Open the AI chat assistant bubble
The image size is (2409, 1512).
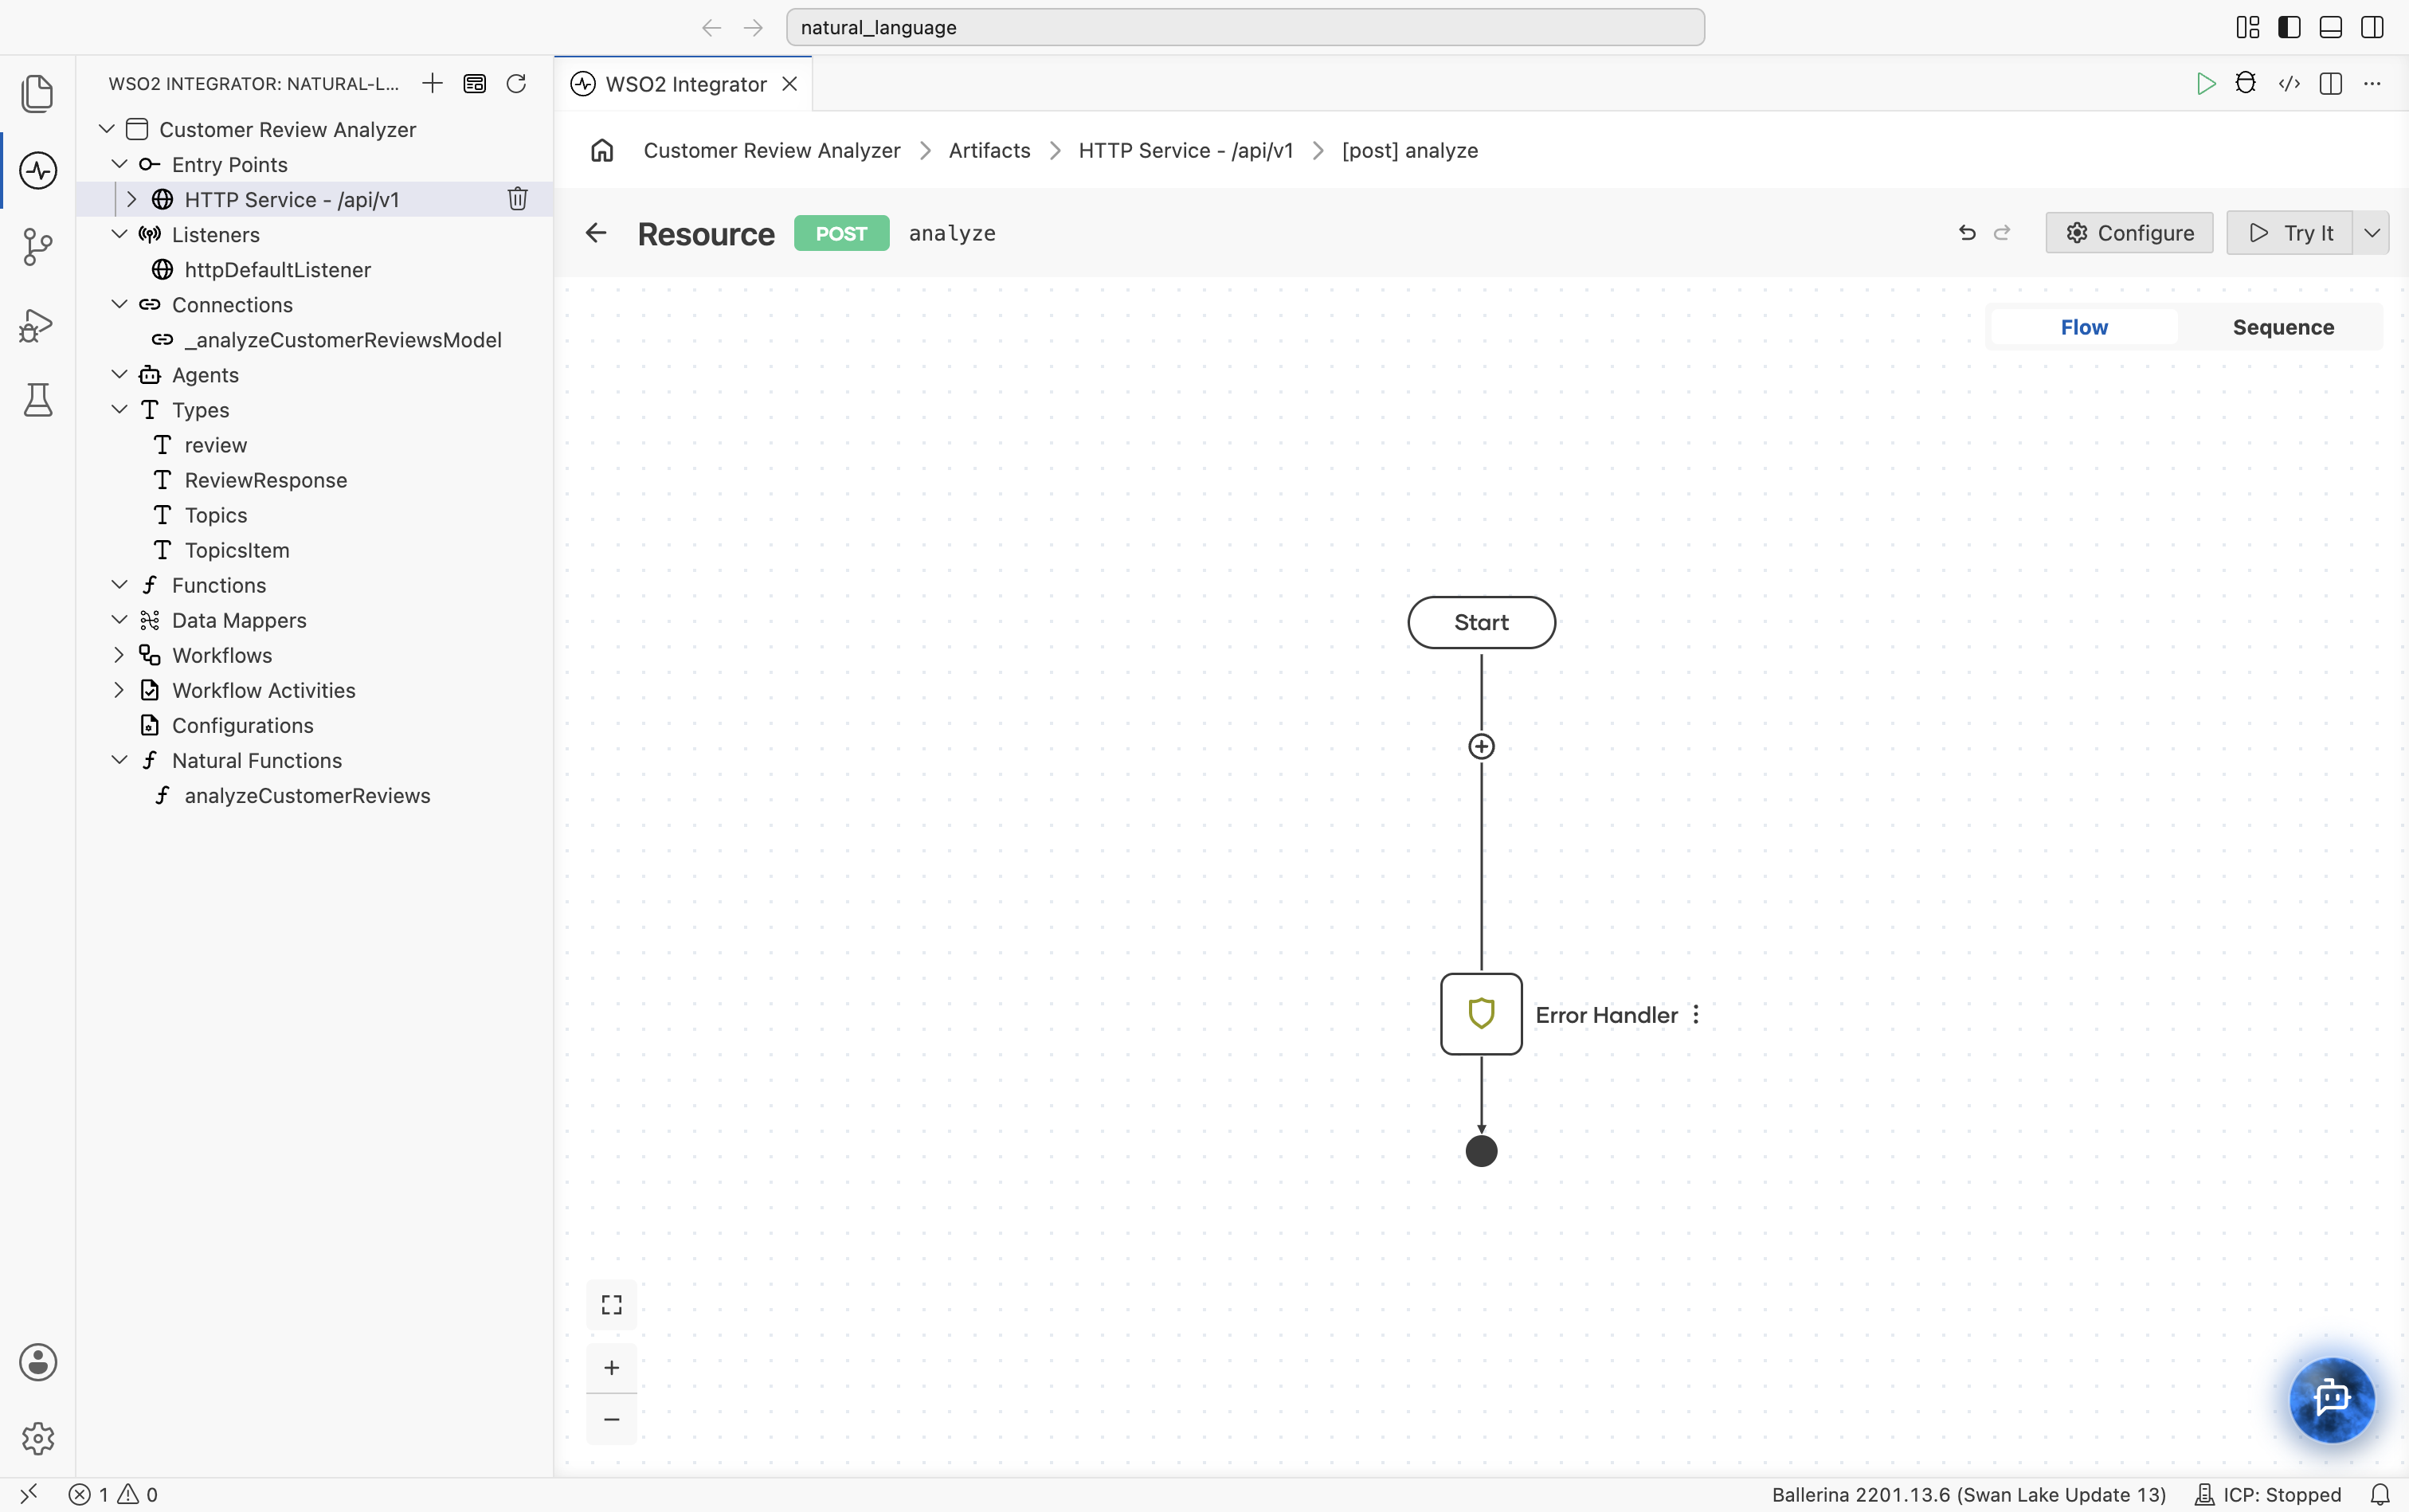tap(2331, 1399)
